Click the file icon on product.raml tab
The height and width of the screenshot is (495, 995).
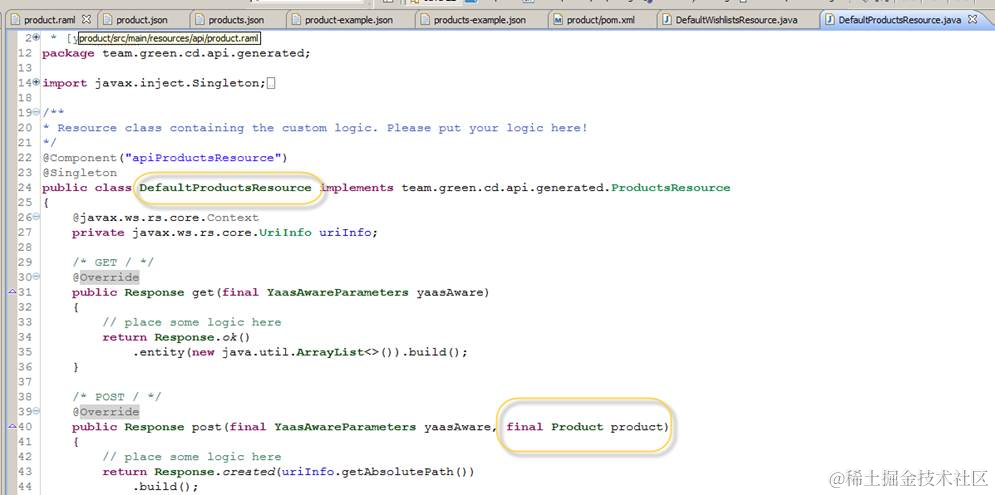pos(15,20)
